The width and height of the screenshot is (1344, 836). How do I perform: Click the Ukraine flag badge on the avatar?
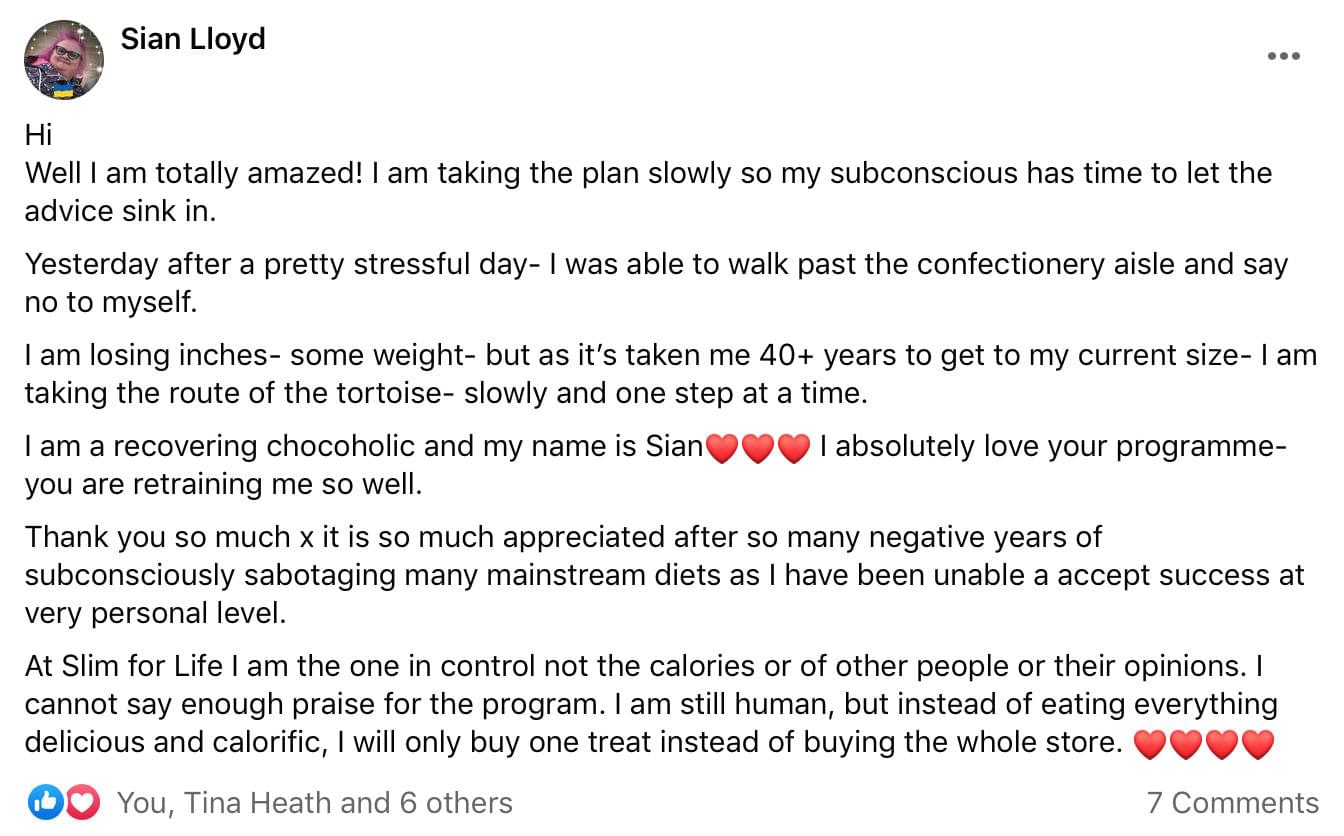pos(64,91)
